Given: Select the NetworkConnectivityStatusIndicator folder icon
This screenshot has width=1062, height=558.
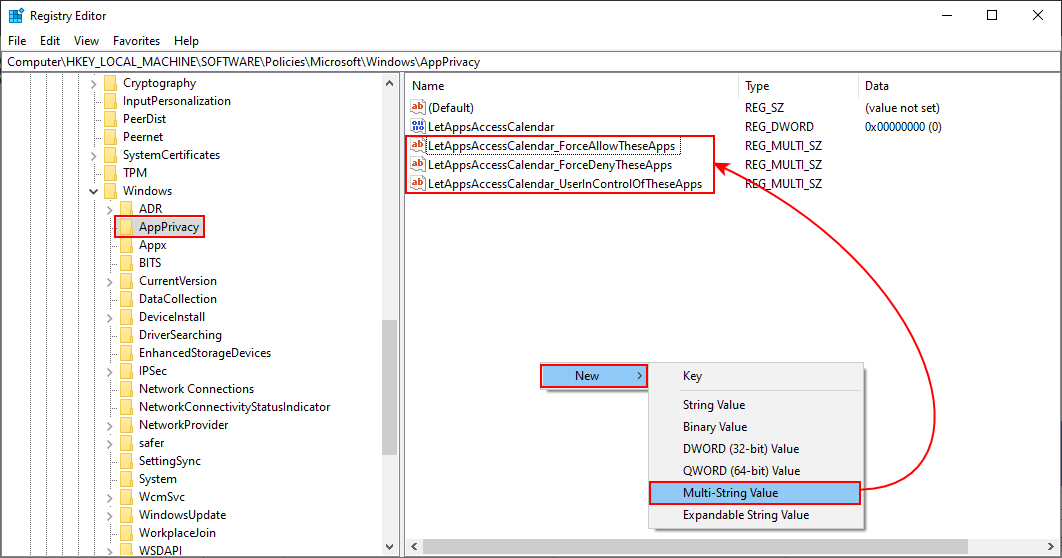Looking at the screenshot, I should [127, 407].
